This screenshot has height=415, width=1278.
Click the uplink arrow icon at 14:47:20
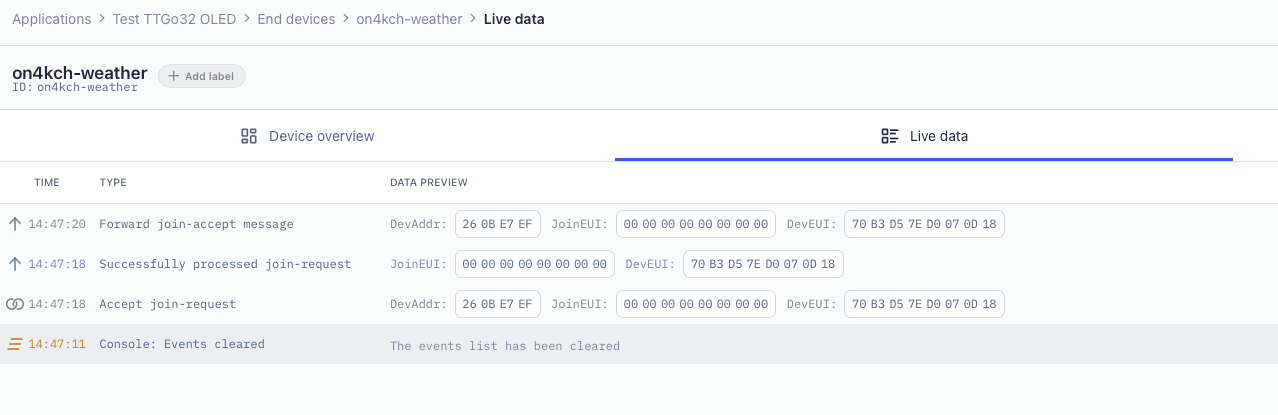coord(15,224)
